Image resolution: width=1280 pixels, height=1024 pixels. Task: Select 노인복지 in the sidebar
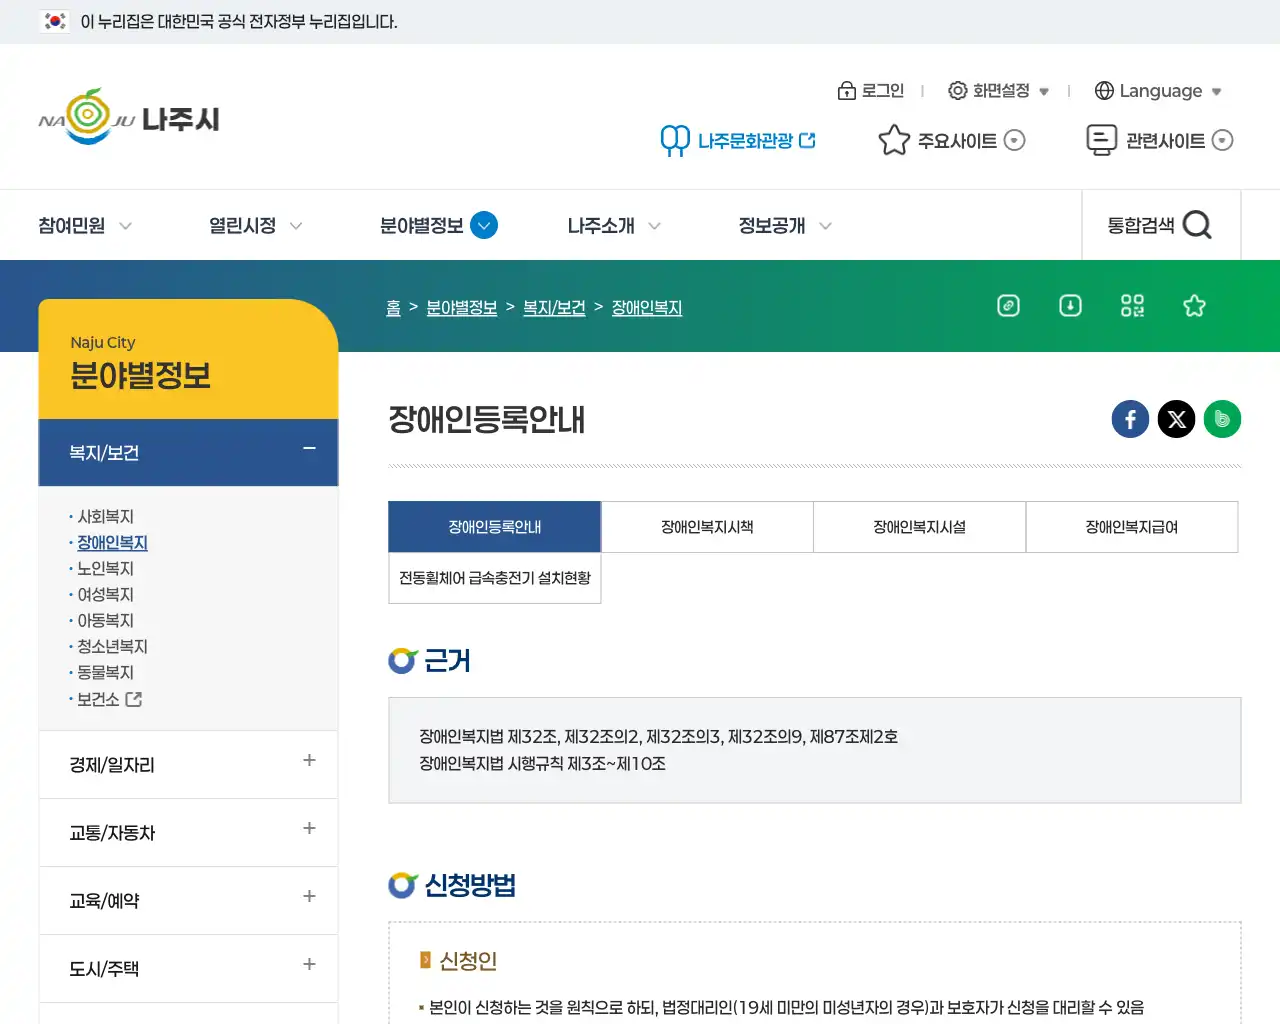click(104, 568)
